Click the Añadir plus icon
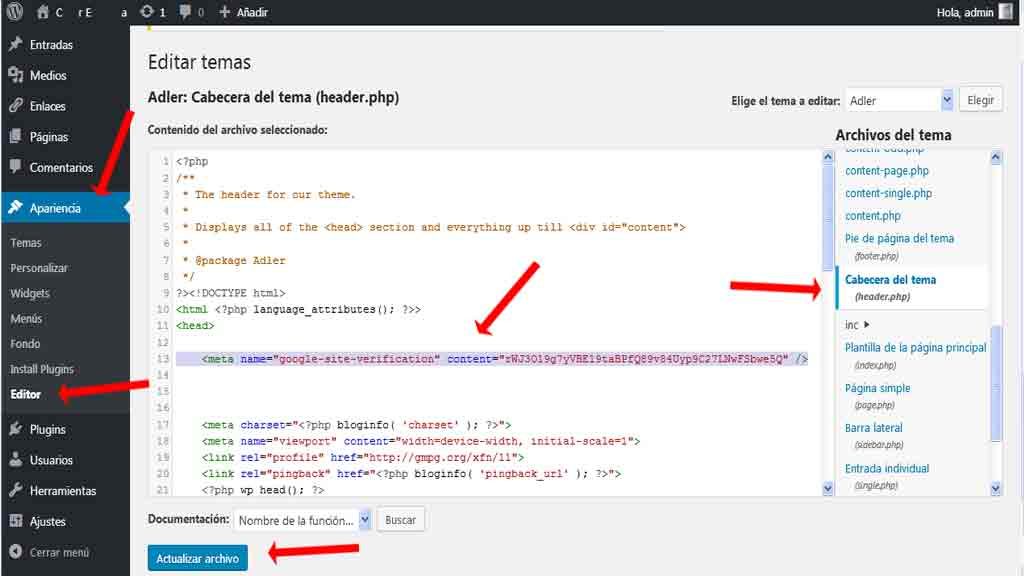Screen dimensions: 1024x576 pyautogui.click(x=224, y=12)
